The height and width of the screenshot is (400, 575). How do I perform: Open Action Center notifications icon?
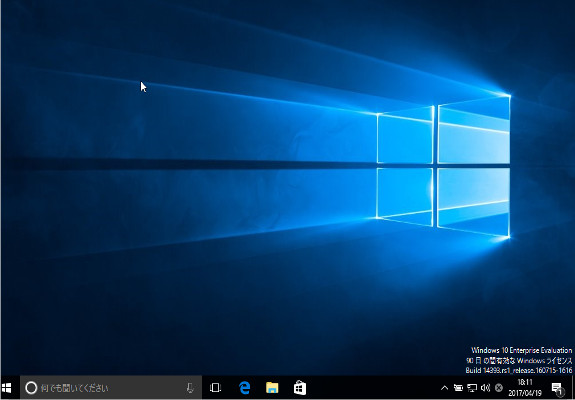(x=557, y=388)
